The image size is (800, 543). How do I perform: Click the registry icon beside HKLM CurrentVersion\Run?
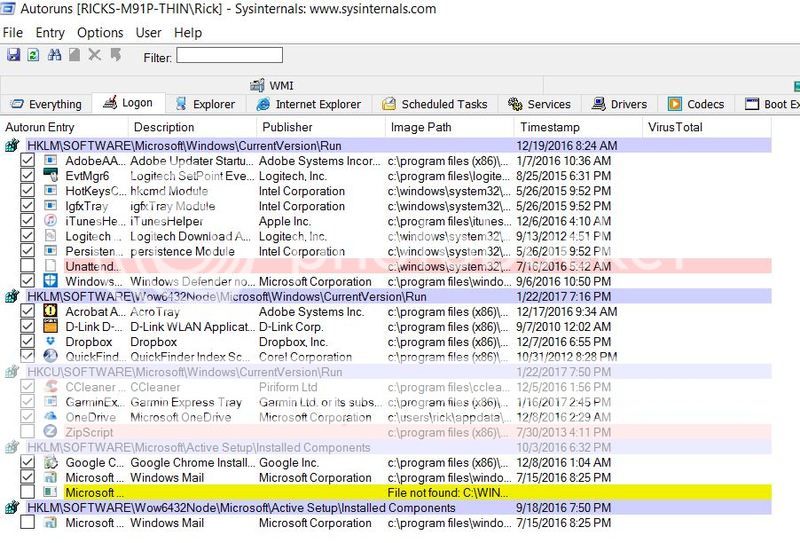[12, 145]
